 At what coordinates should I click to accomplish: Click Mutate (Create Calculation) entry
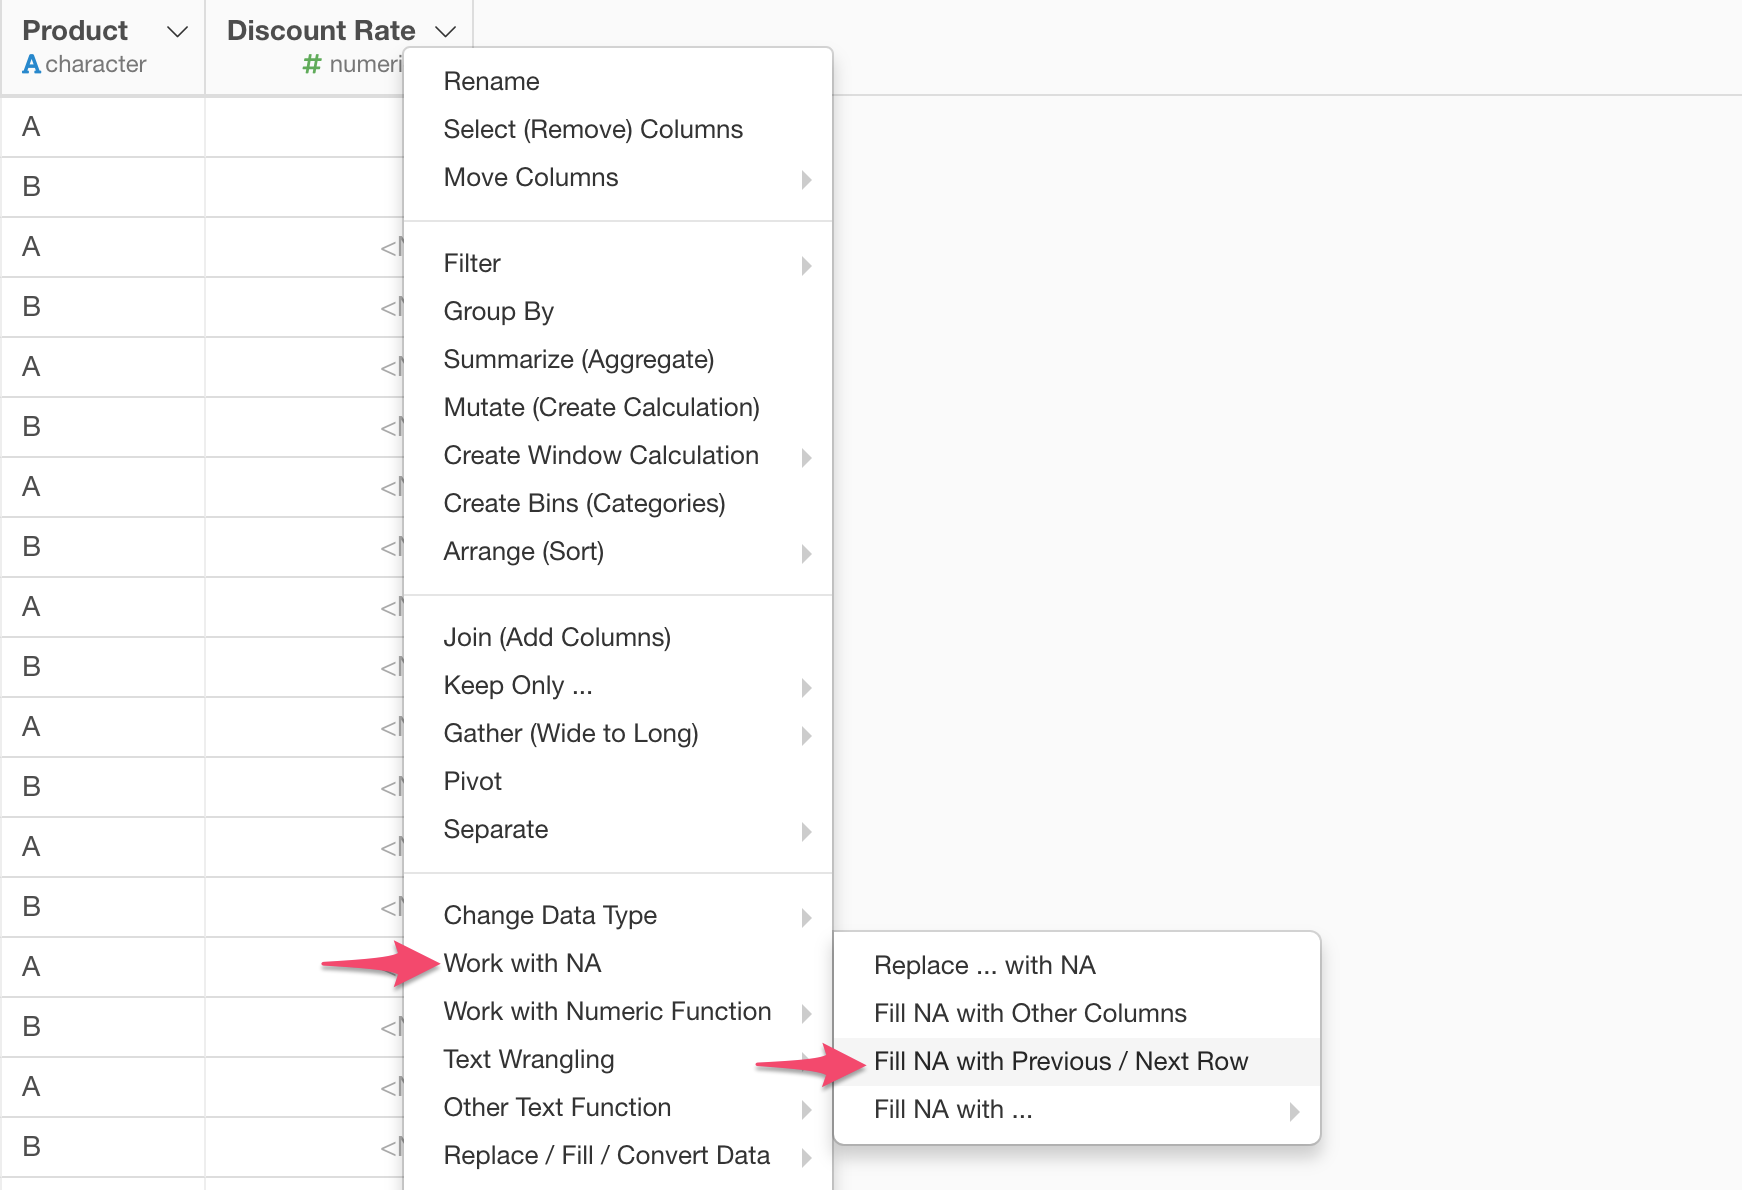click(601, 407)
